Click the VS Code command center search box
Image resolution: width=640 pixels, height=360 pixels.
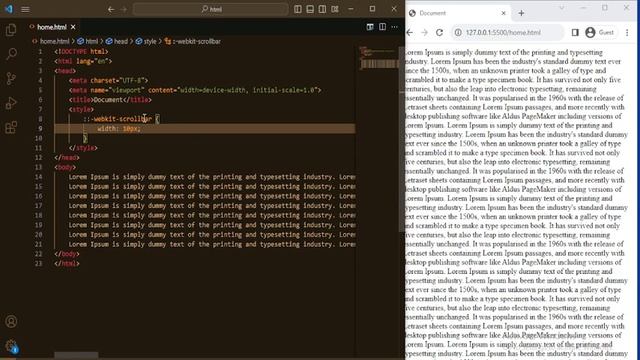(x=211, y=9)
